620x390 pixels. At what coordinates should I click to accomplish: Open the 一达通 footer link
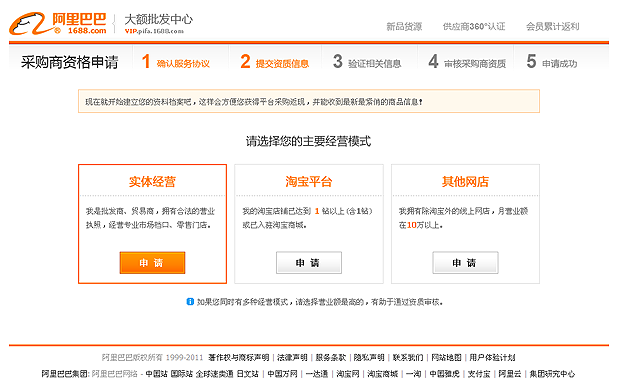pyautogui.click(x=317, y=374)
